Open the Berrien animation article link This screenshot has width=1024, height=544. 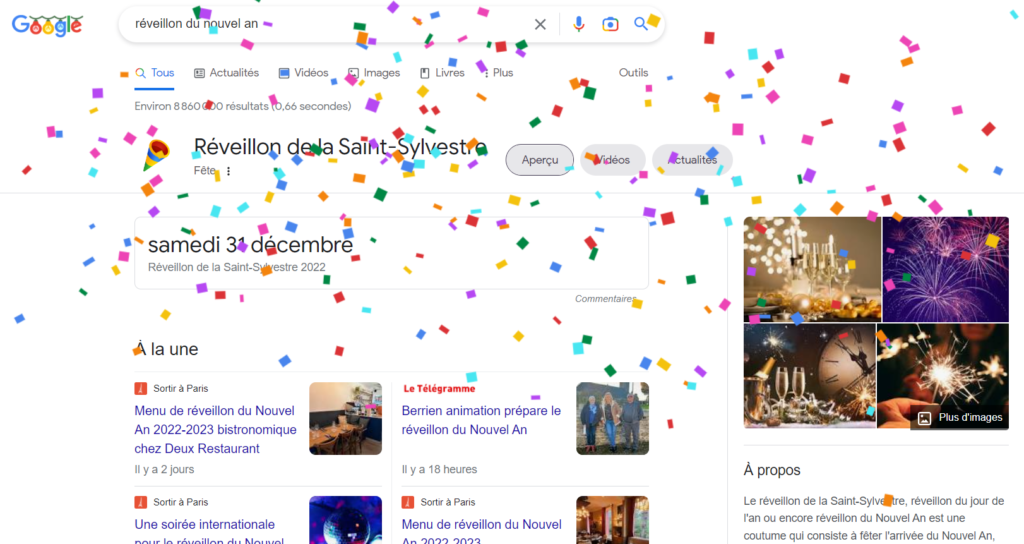pyautogui.click(x=481, y=420)
